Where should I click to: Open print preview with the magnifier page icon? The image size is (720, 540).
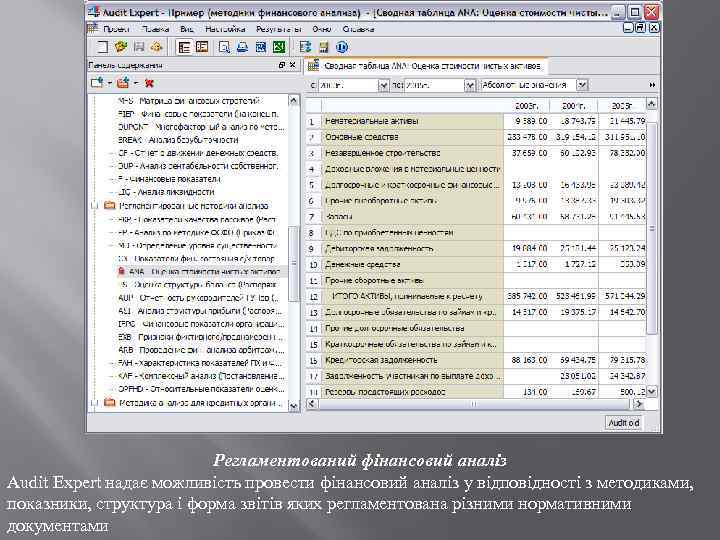point(224,47)
